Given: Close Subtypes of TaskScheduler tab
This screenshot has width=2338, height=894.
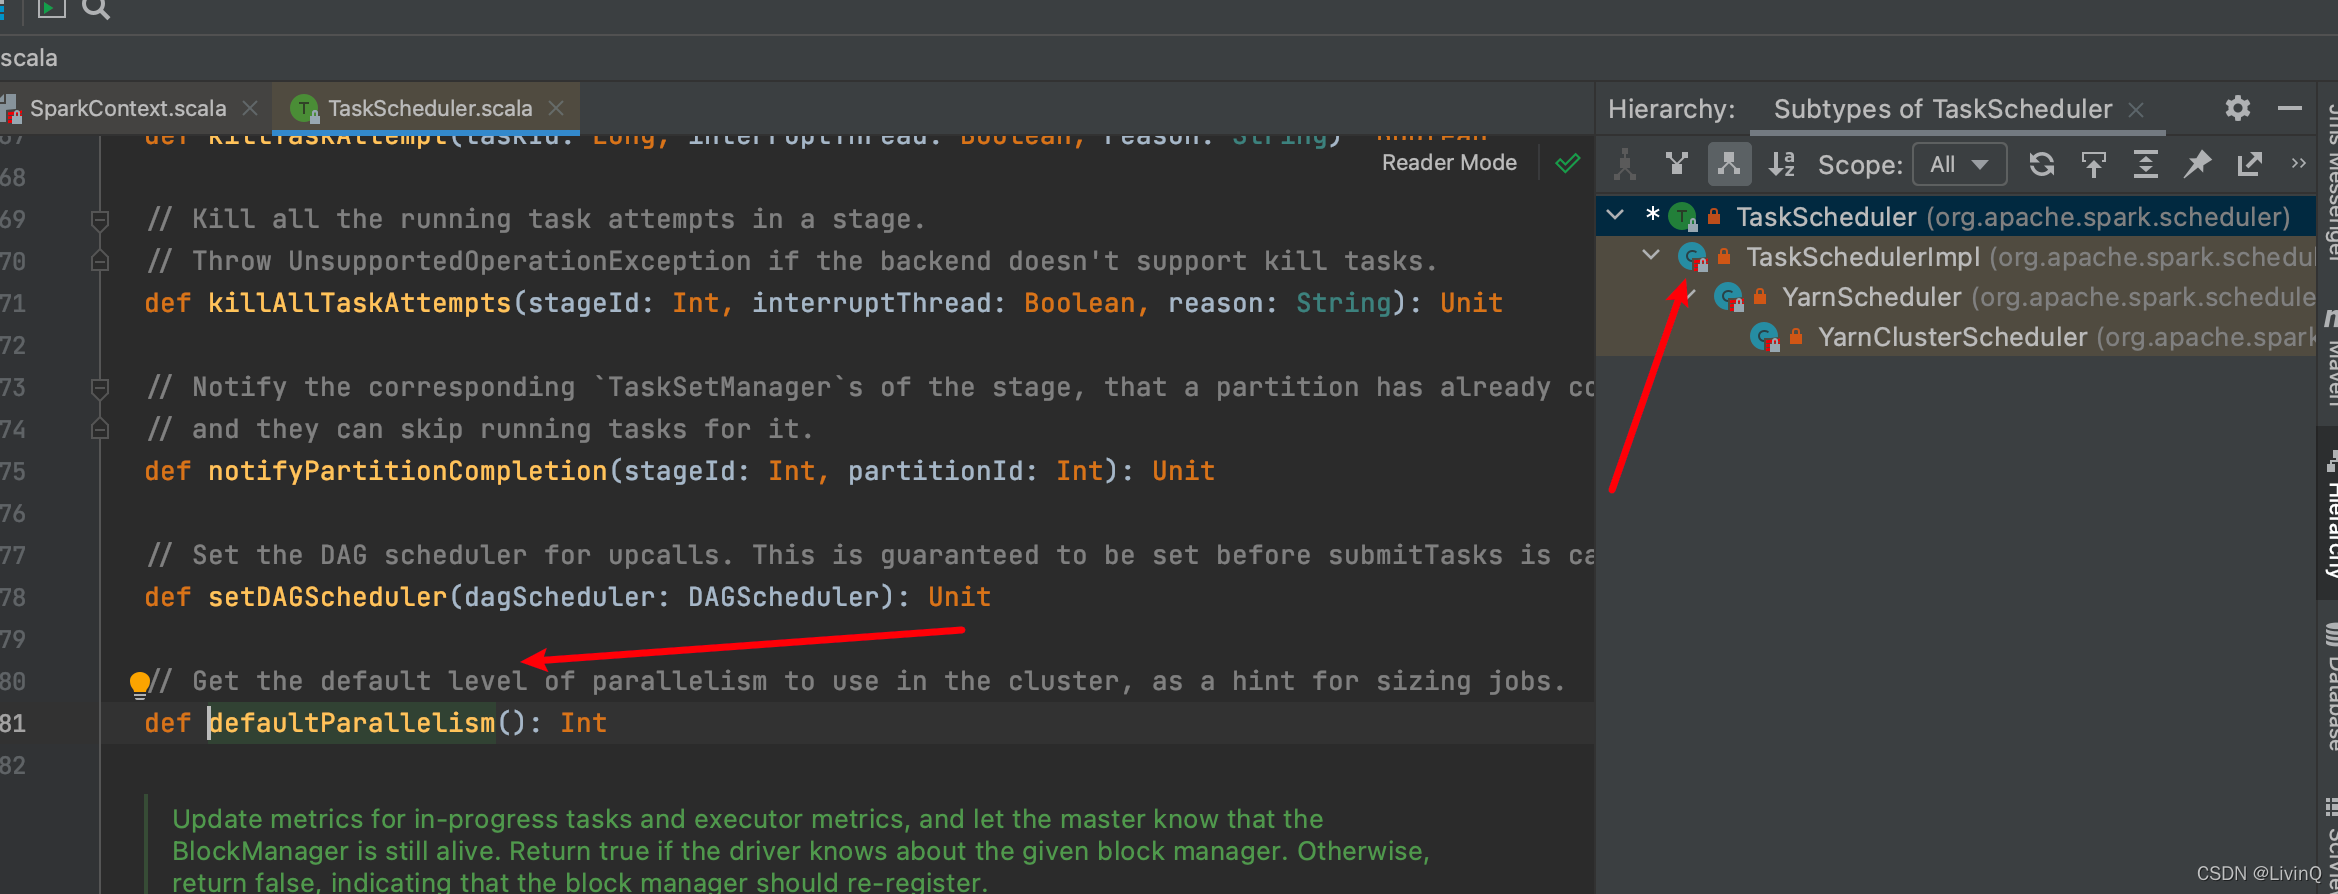Looking at the screenshot, I should (x=2136, y=109).
